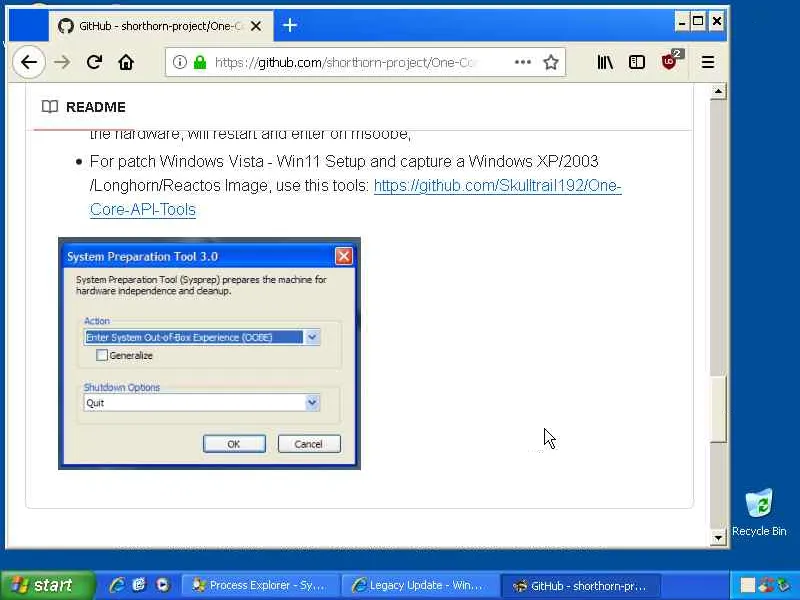Show site information via the info icon

click(x=180, y=62)
